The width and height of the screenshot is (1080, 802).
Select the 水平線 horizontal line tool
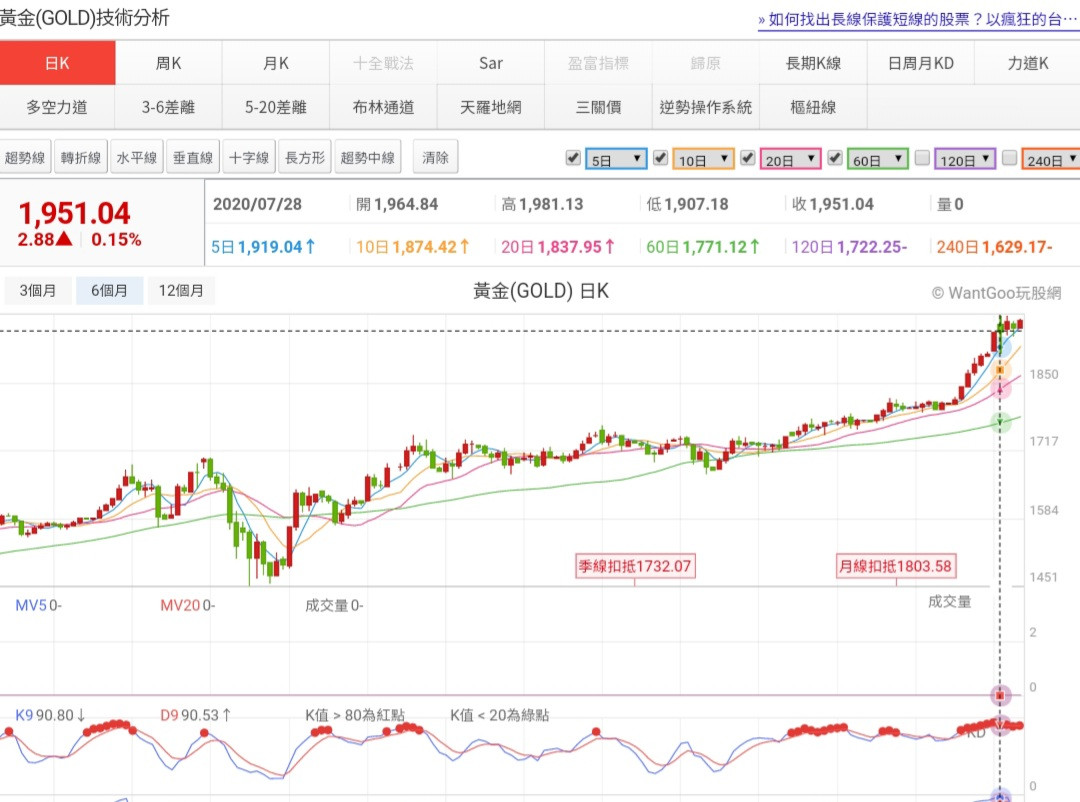[x=137, y=158]
